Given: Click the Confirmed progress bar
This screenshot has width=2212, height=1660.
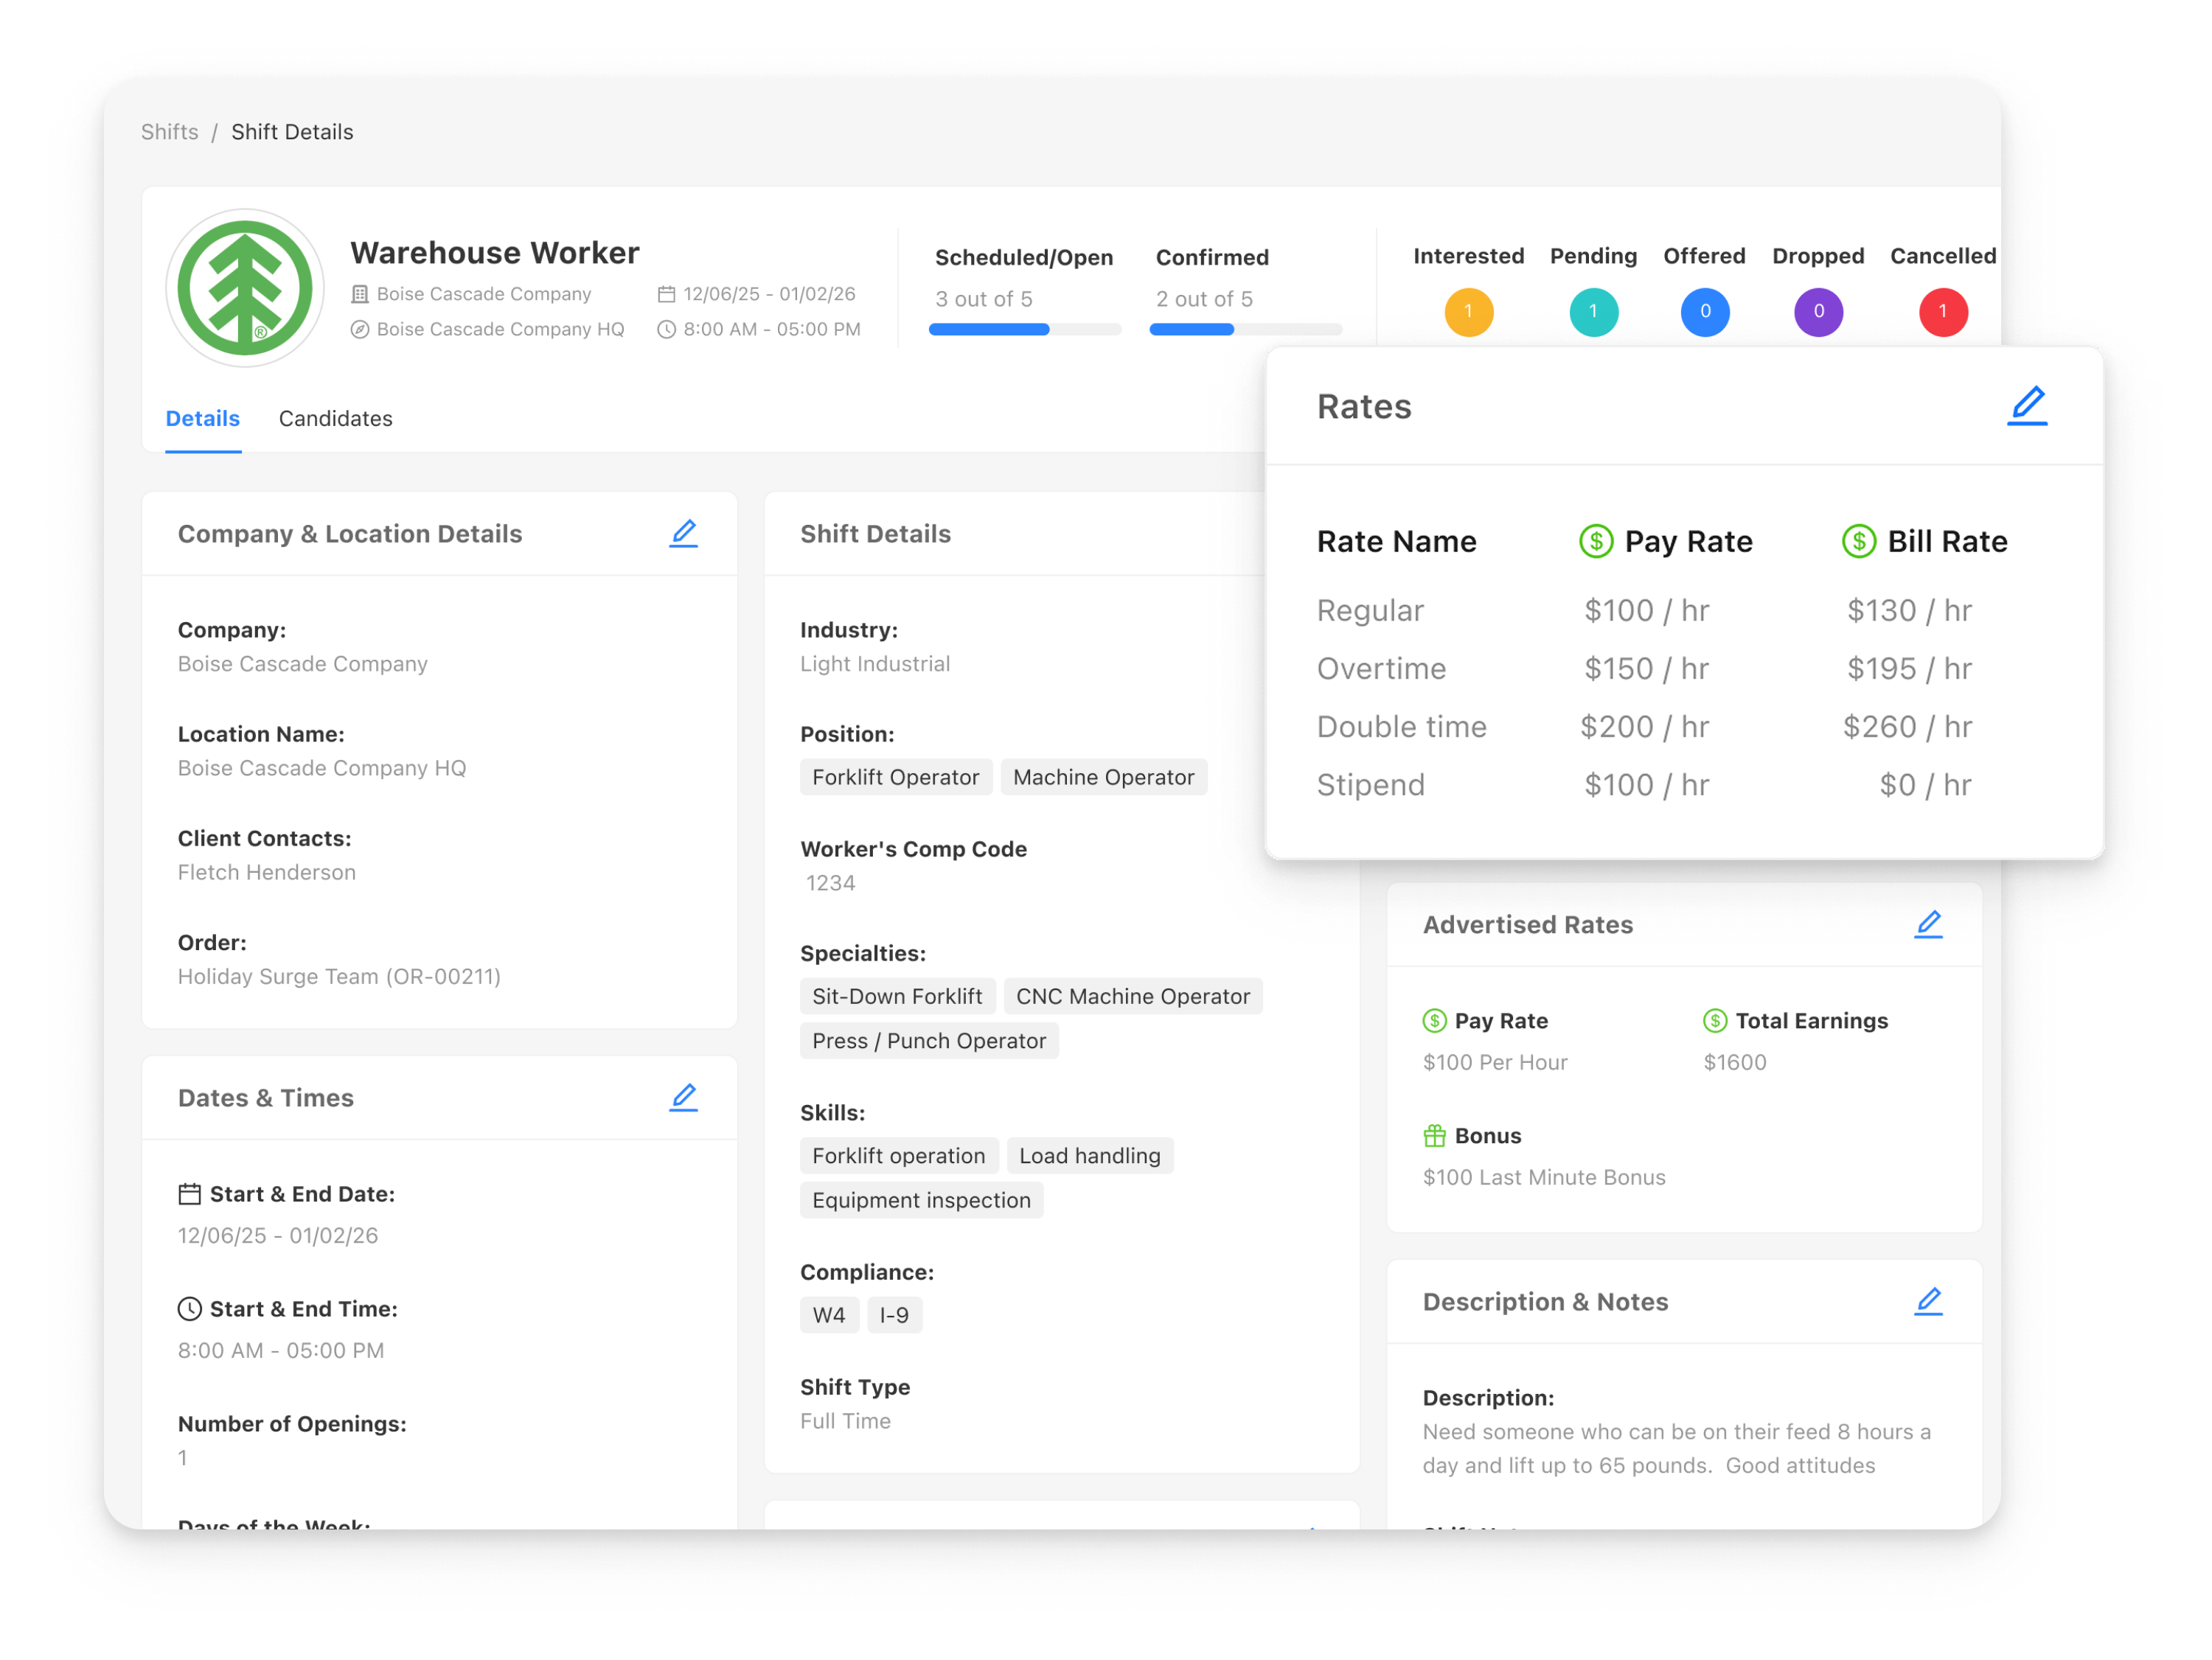Looking at the screenshot, I should tap(1245, 329).
